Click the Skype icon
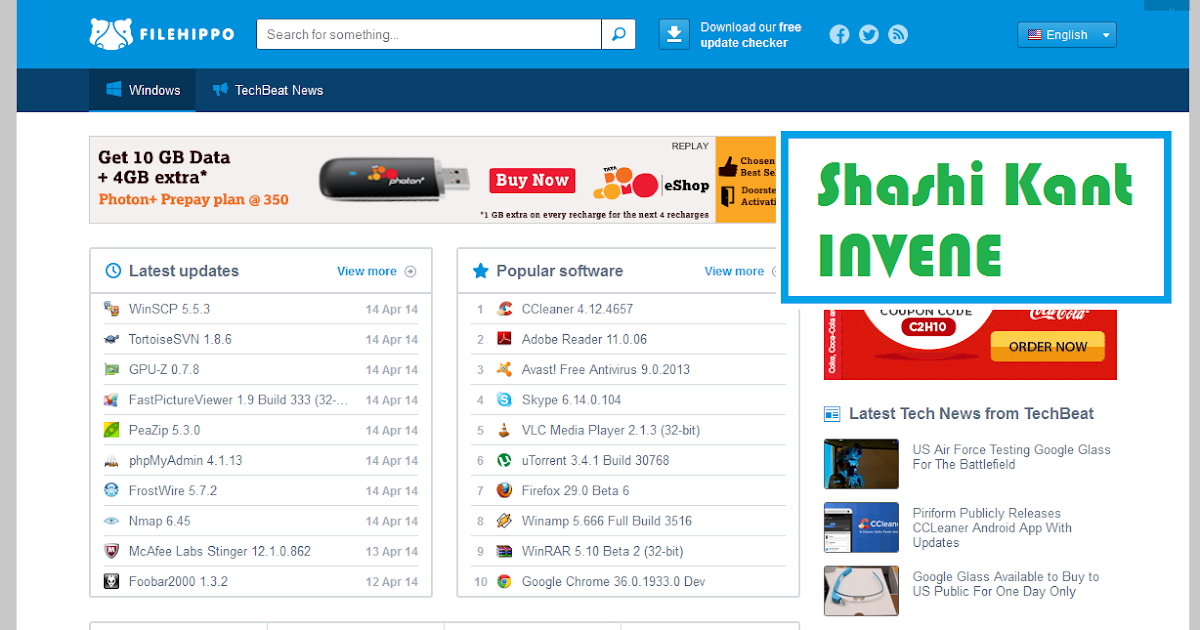Viewport: 1200px width, 630px height. coord(505,400)
